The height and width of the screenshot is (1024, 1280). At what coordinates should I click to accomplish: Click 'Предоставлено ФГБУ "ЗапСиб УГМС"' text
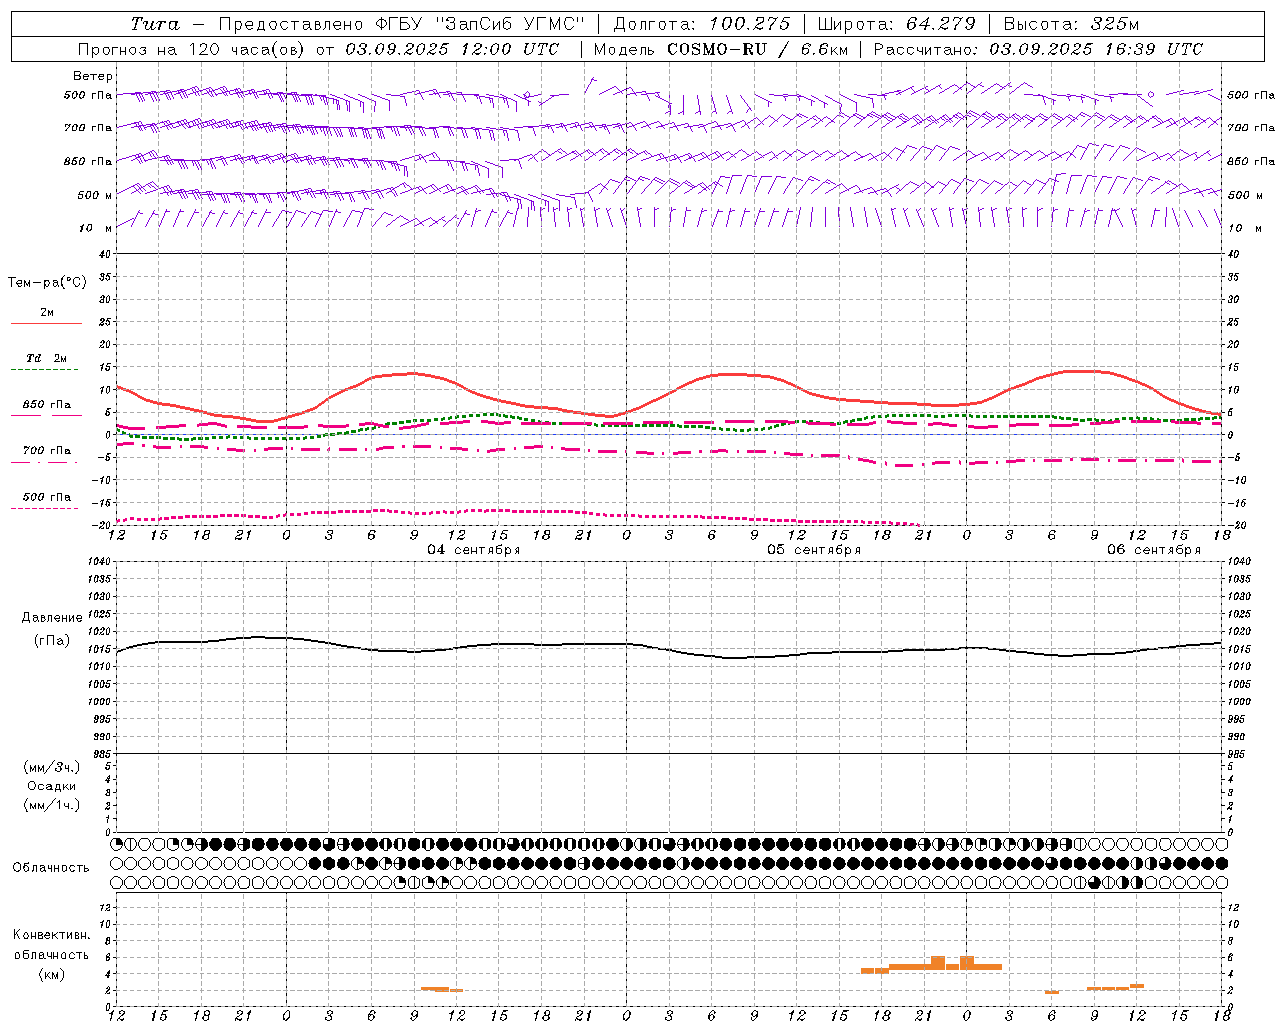pos(401,24)
